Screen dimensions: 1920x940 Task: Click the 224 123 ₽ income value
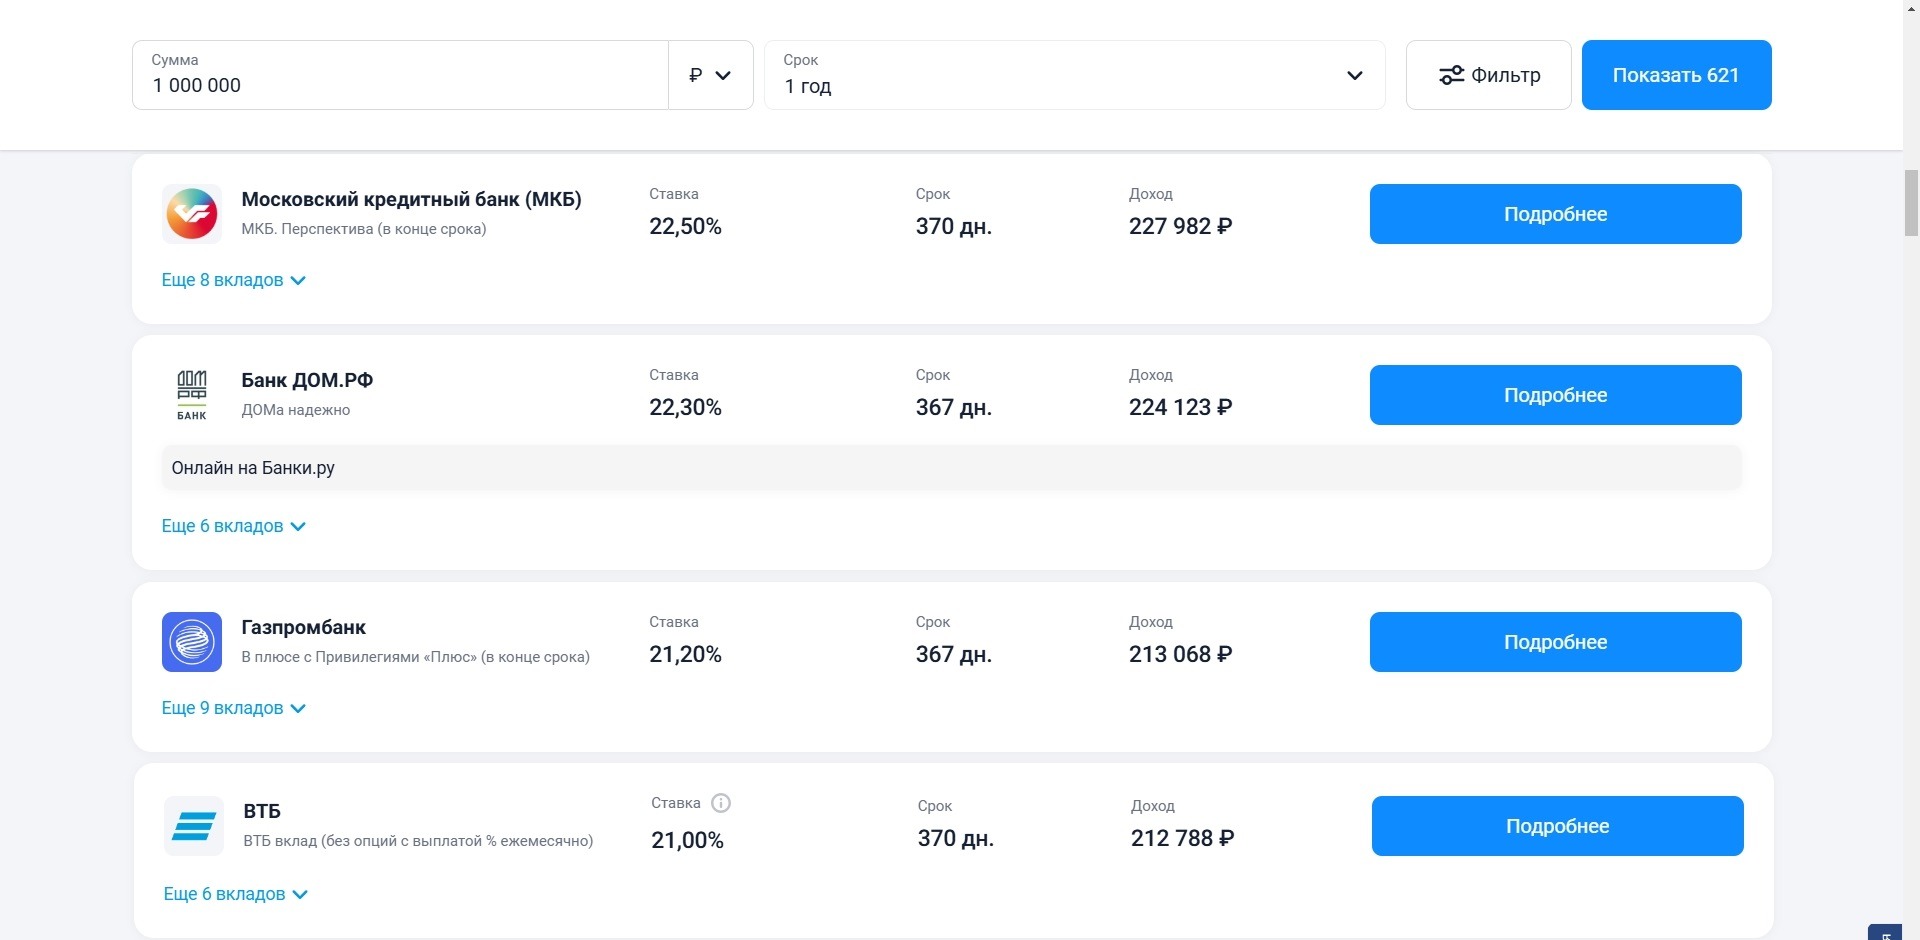coord(1181,408)
